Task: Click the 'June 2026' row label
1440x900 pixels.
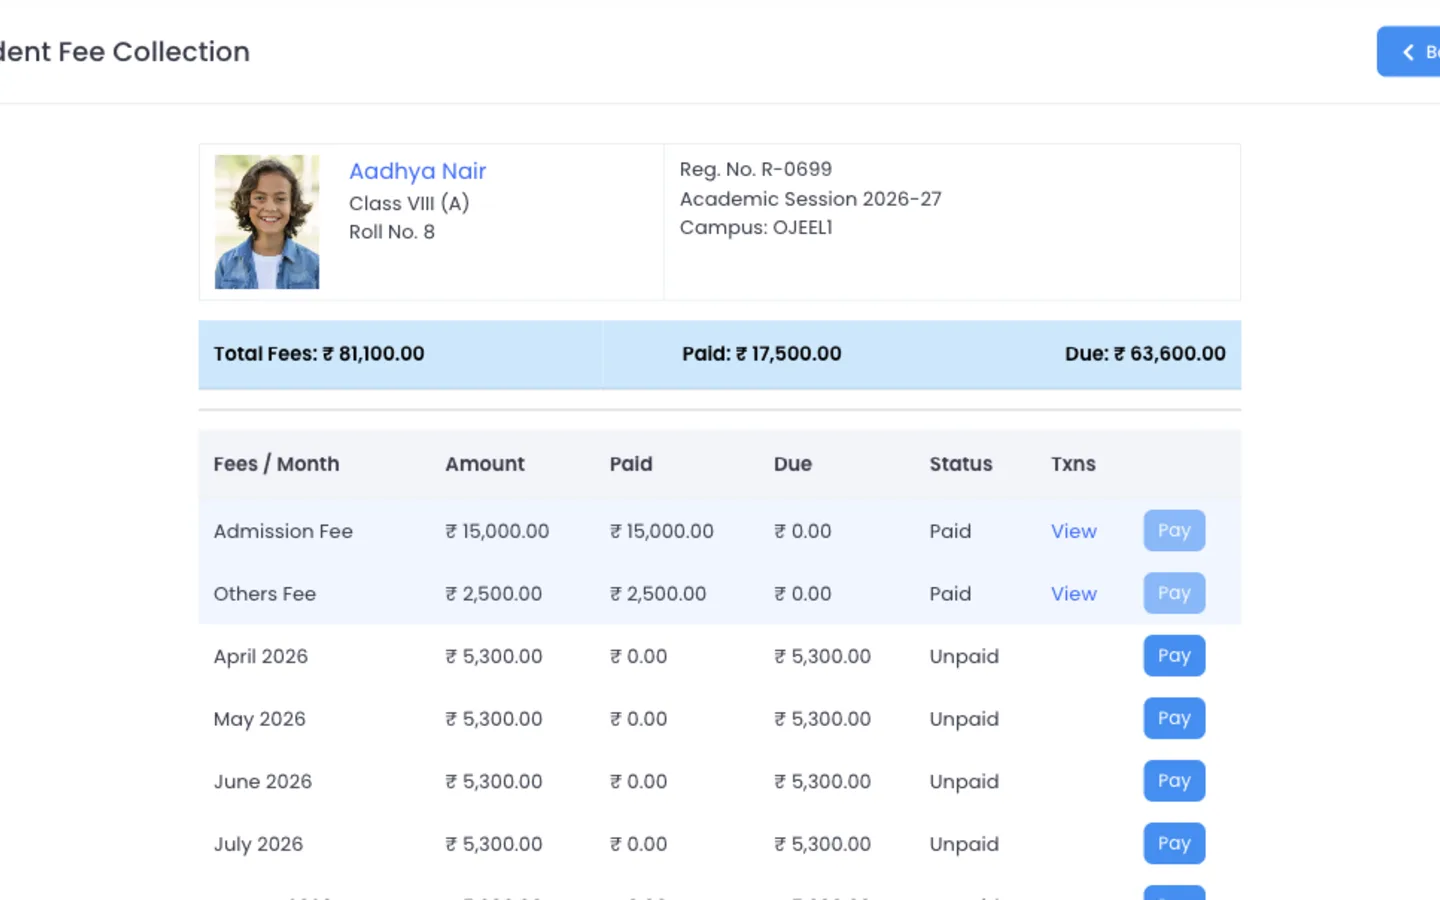Action: [262, 782]
